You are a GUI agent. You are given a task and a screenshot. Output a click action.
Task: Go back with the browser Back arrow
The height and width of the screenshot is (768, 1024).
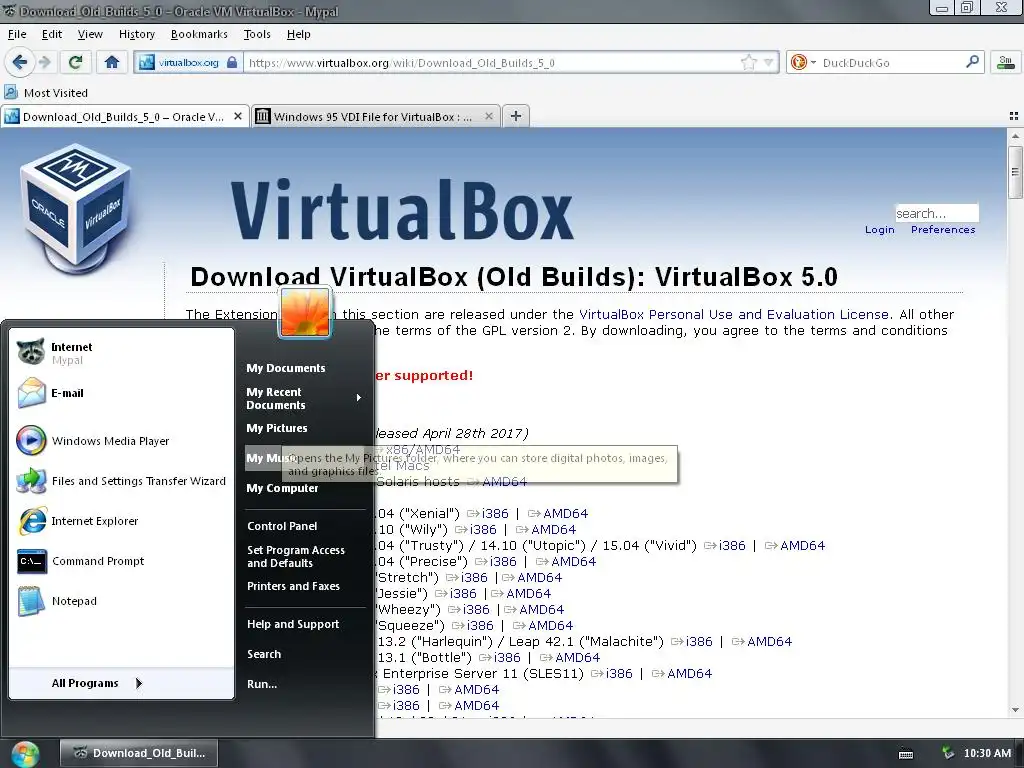pyautogui.click(x=18, y=62)
